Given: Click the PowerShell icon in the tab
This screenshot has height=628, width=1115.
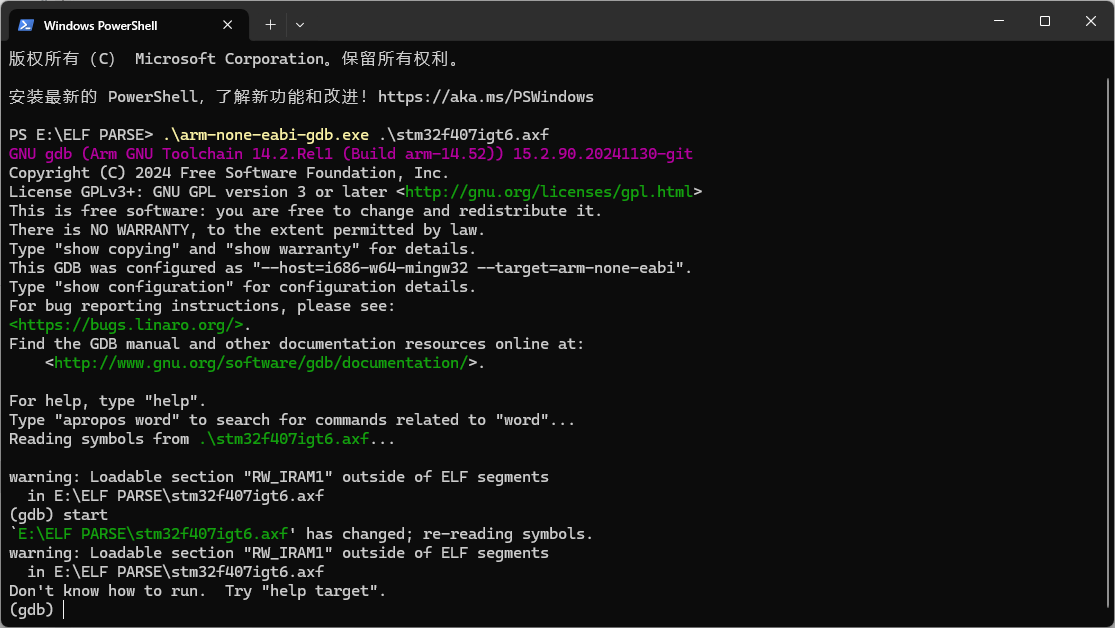Looking at the screenshot, I should tap(26, 25).
